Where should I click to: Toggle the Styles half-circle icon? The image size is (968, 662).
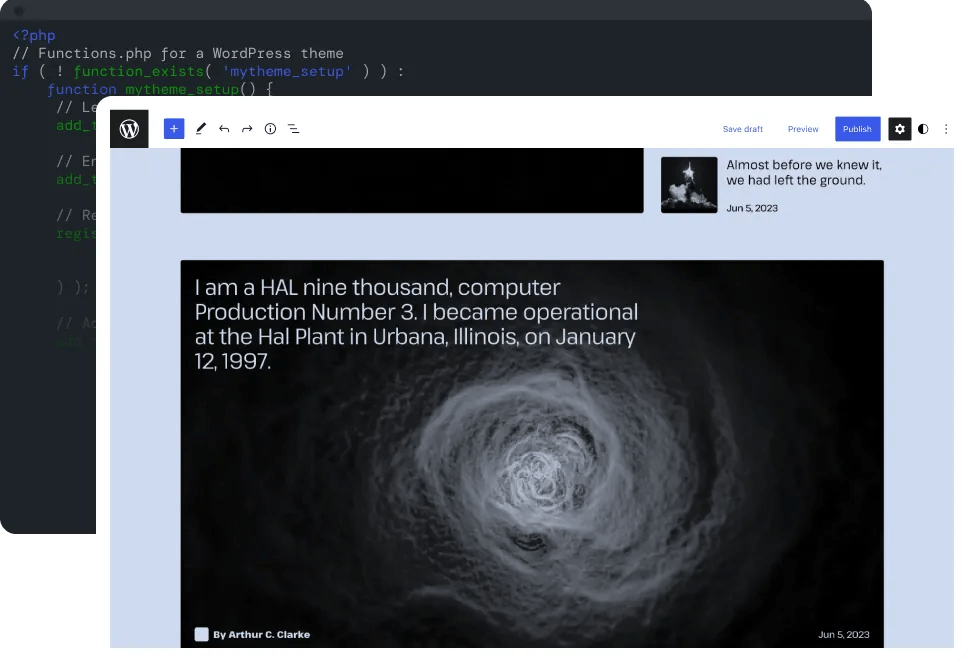[x=923, y=129]
